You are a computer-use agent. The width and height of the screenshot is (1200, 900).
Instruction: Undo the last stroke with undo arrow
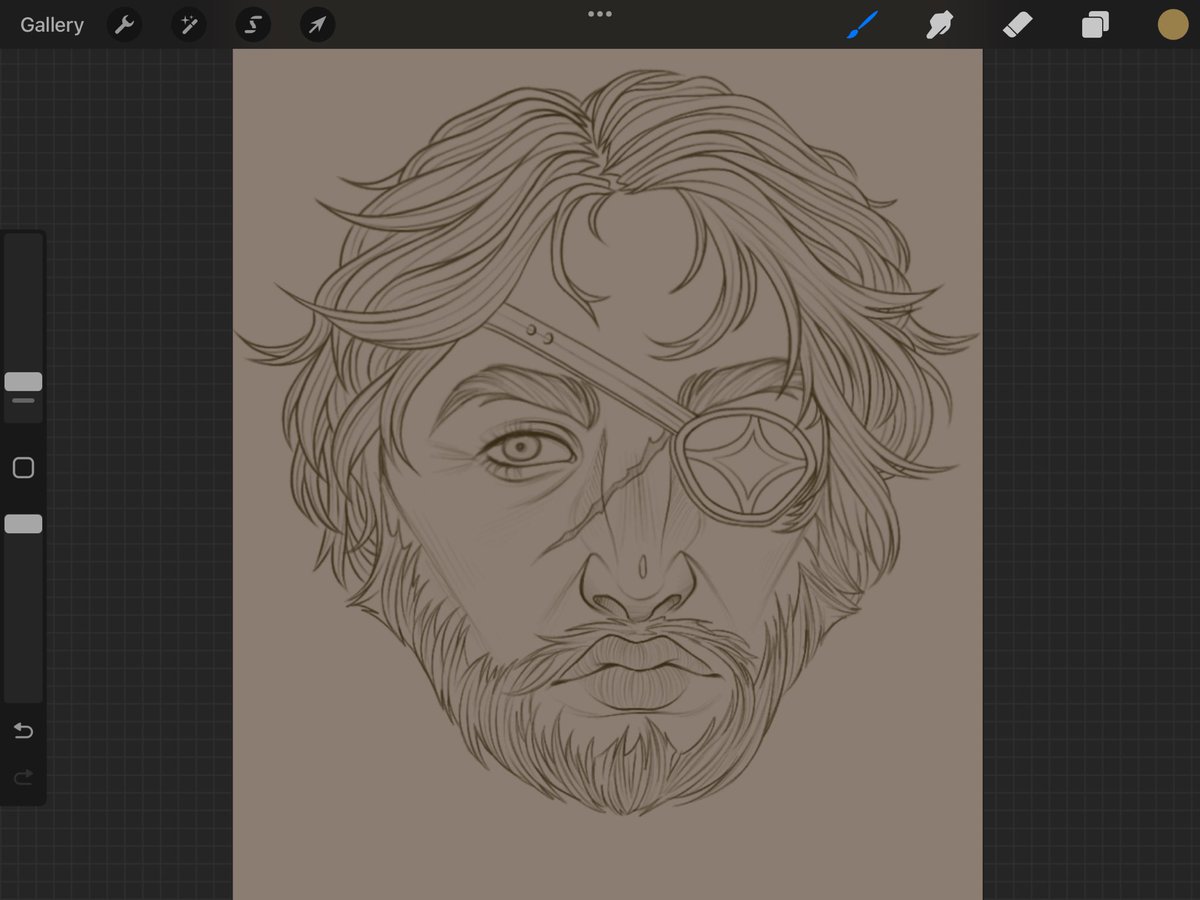pyautogui.click(x=23, y=731)
